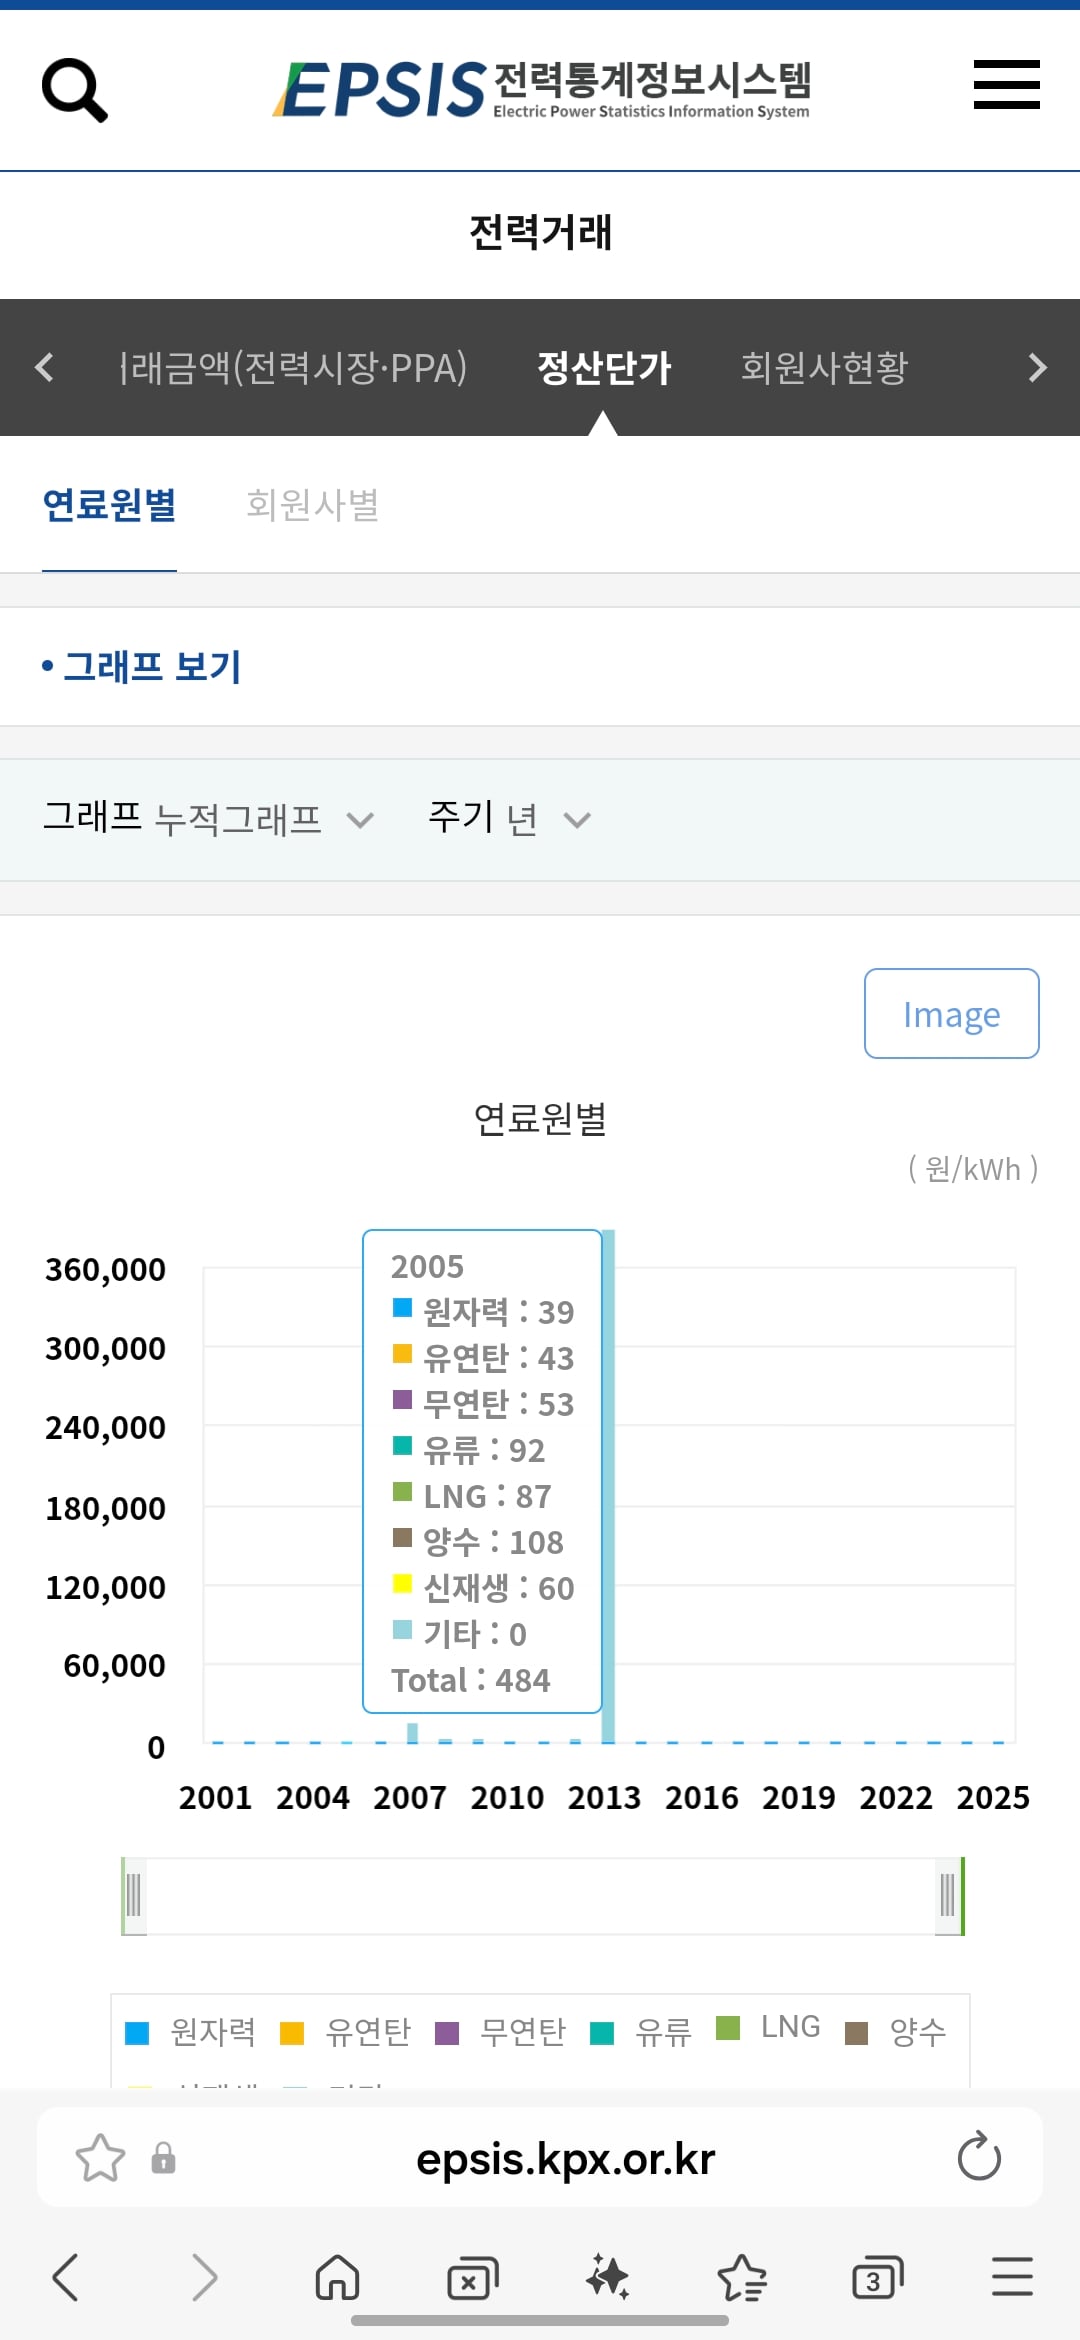Click the small bar at 2007

[412, 1733]
